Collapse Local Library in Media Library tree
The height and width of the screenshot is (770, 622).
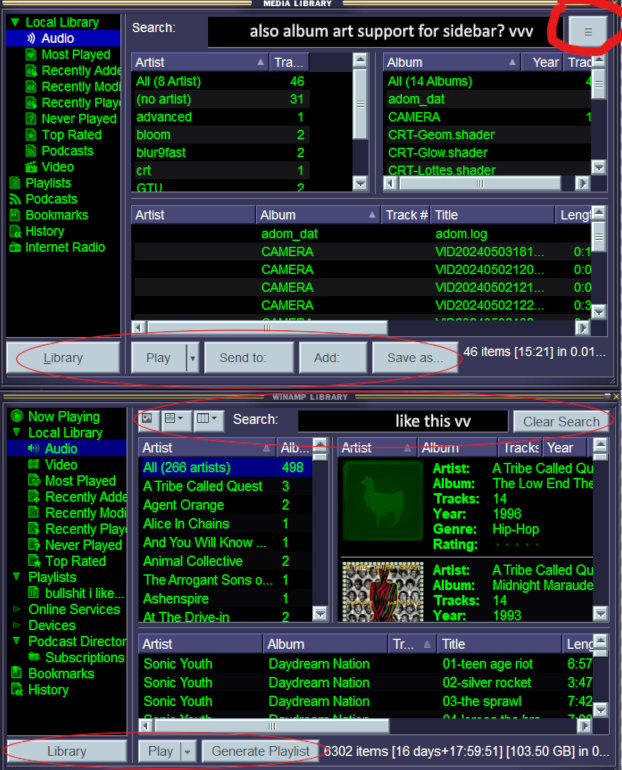(15, 22)
